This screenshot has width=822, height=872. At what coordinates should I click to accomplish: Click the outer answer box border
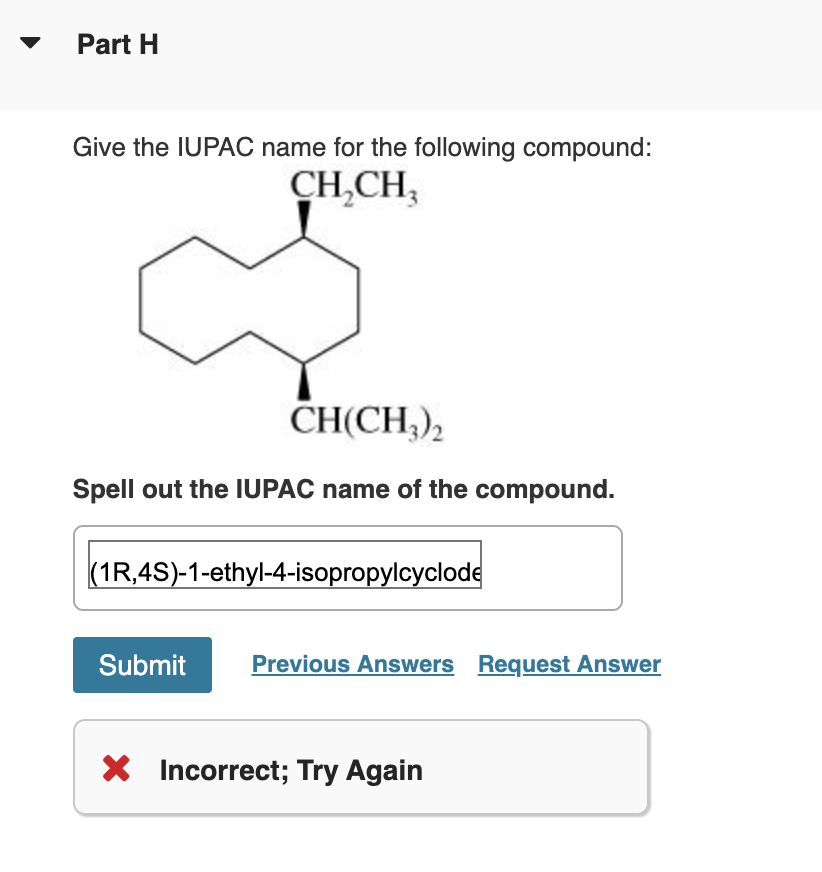[x=347, y=528]
